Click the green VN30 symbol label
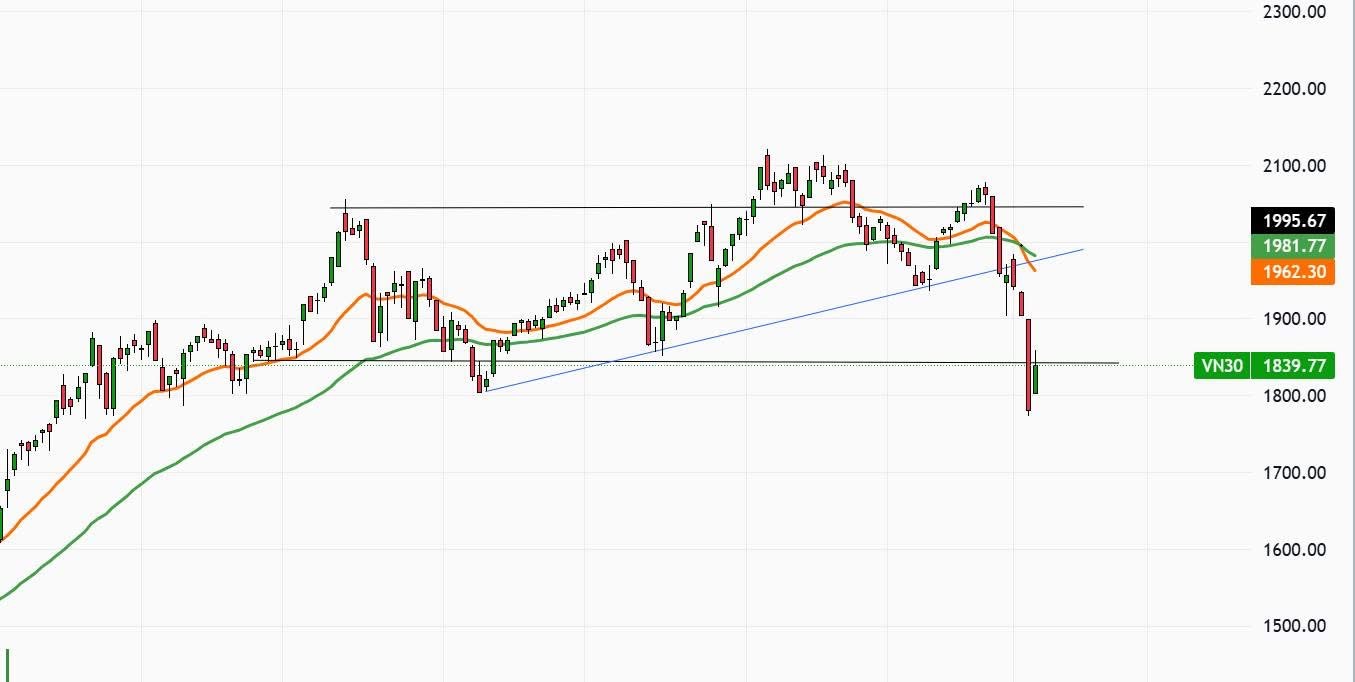Image resolution: width=1355 pixels, height=682 pixels. tap(1221, 366)
